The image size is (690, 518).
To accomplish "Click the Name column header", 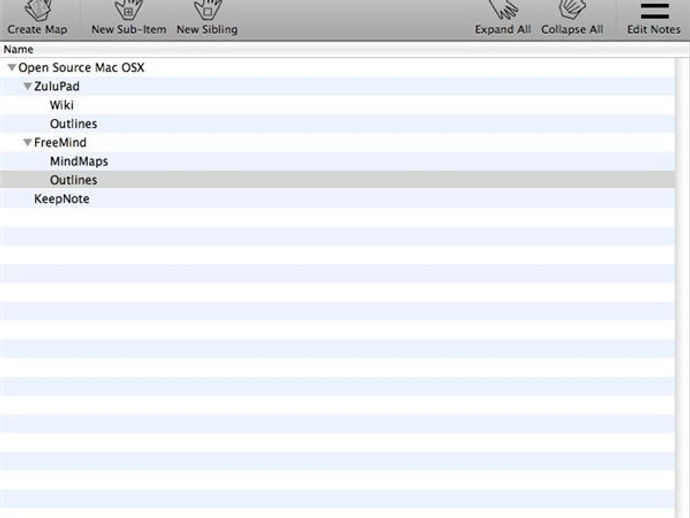I will click(x=345, y=49).
